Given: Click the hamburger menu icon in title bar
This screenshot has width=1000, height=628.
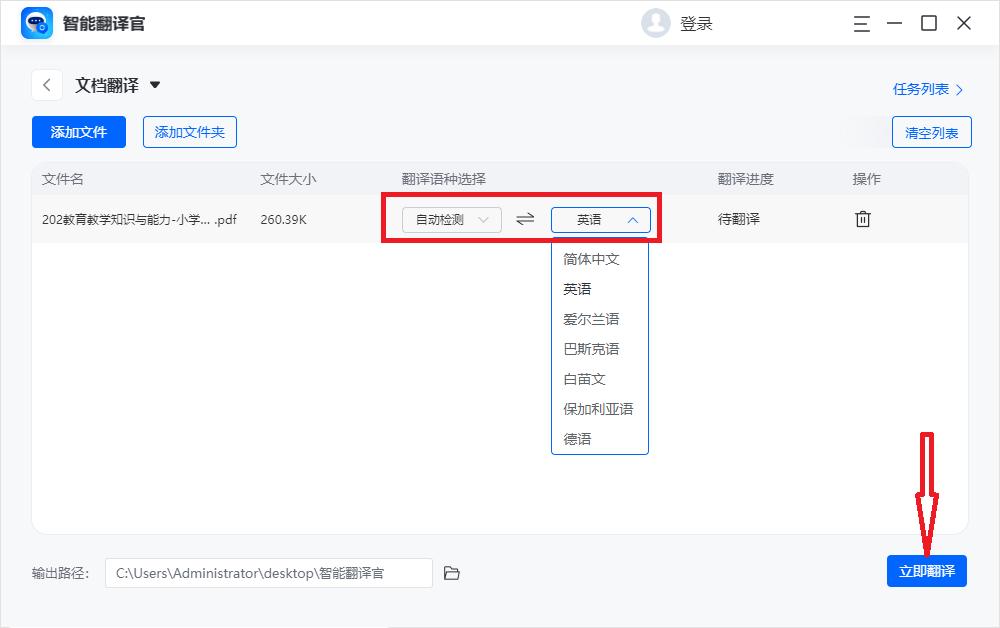Looking at the screenshot, I should click(x=860, y=23).
